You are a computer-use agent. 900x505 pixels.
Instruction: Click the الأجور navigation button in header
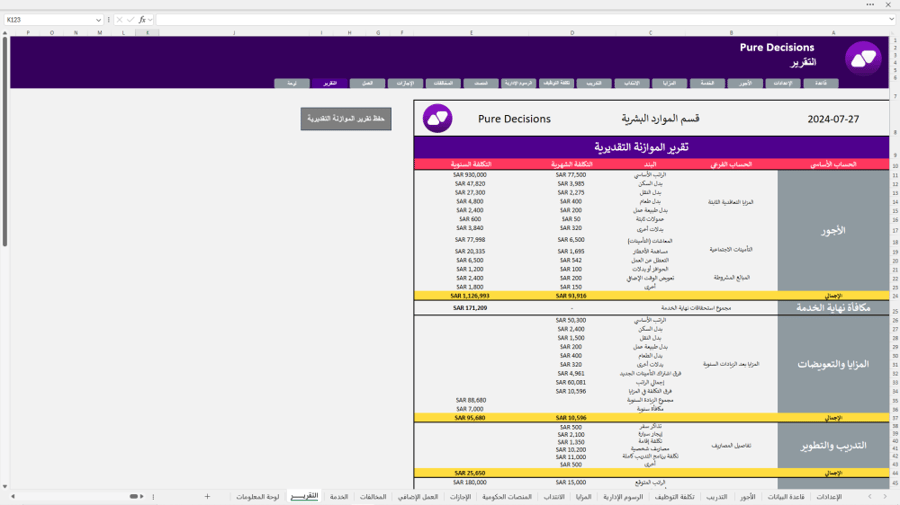coord(745,83)
